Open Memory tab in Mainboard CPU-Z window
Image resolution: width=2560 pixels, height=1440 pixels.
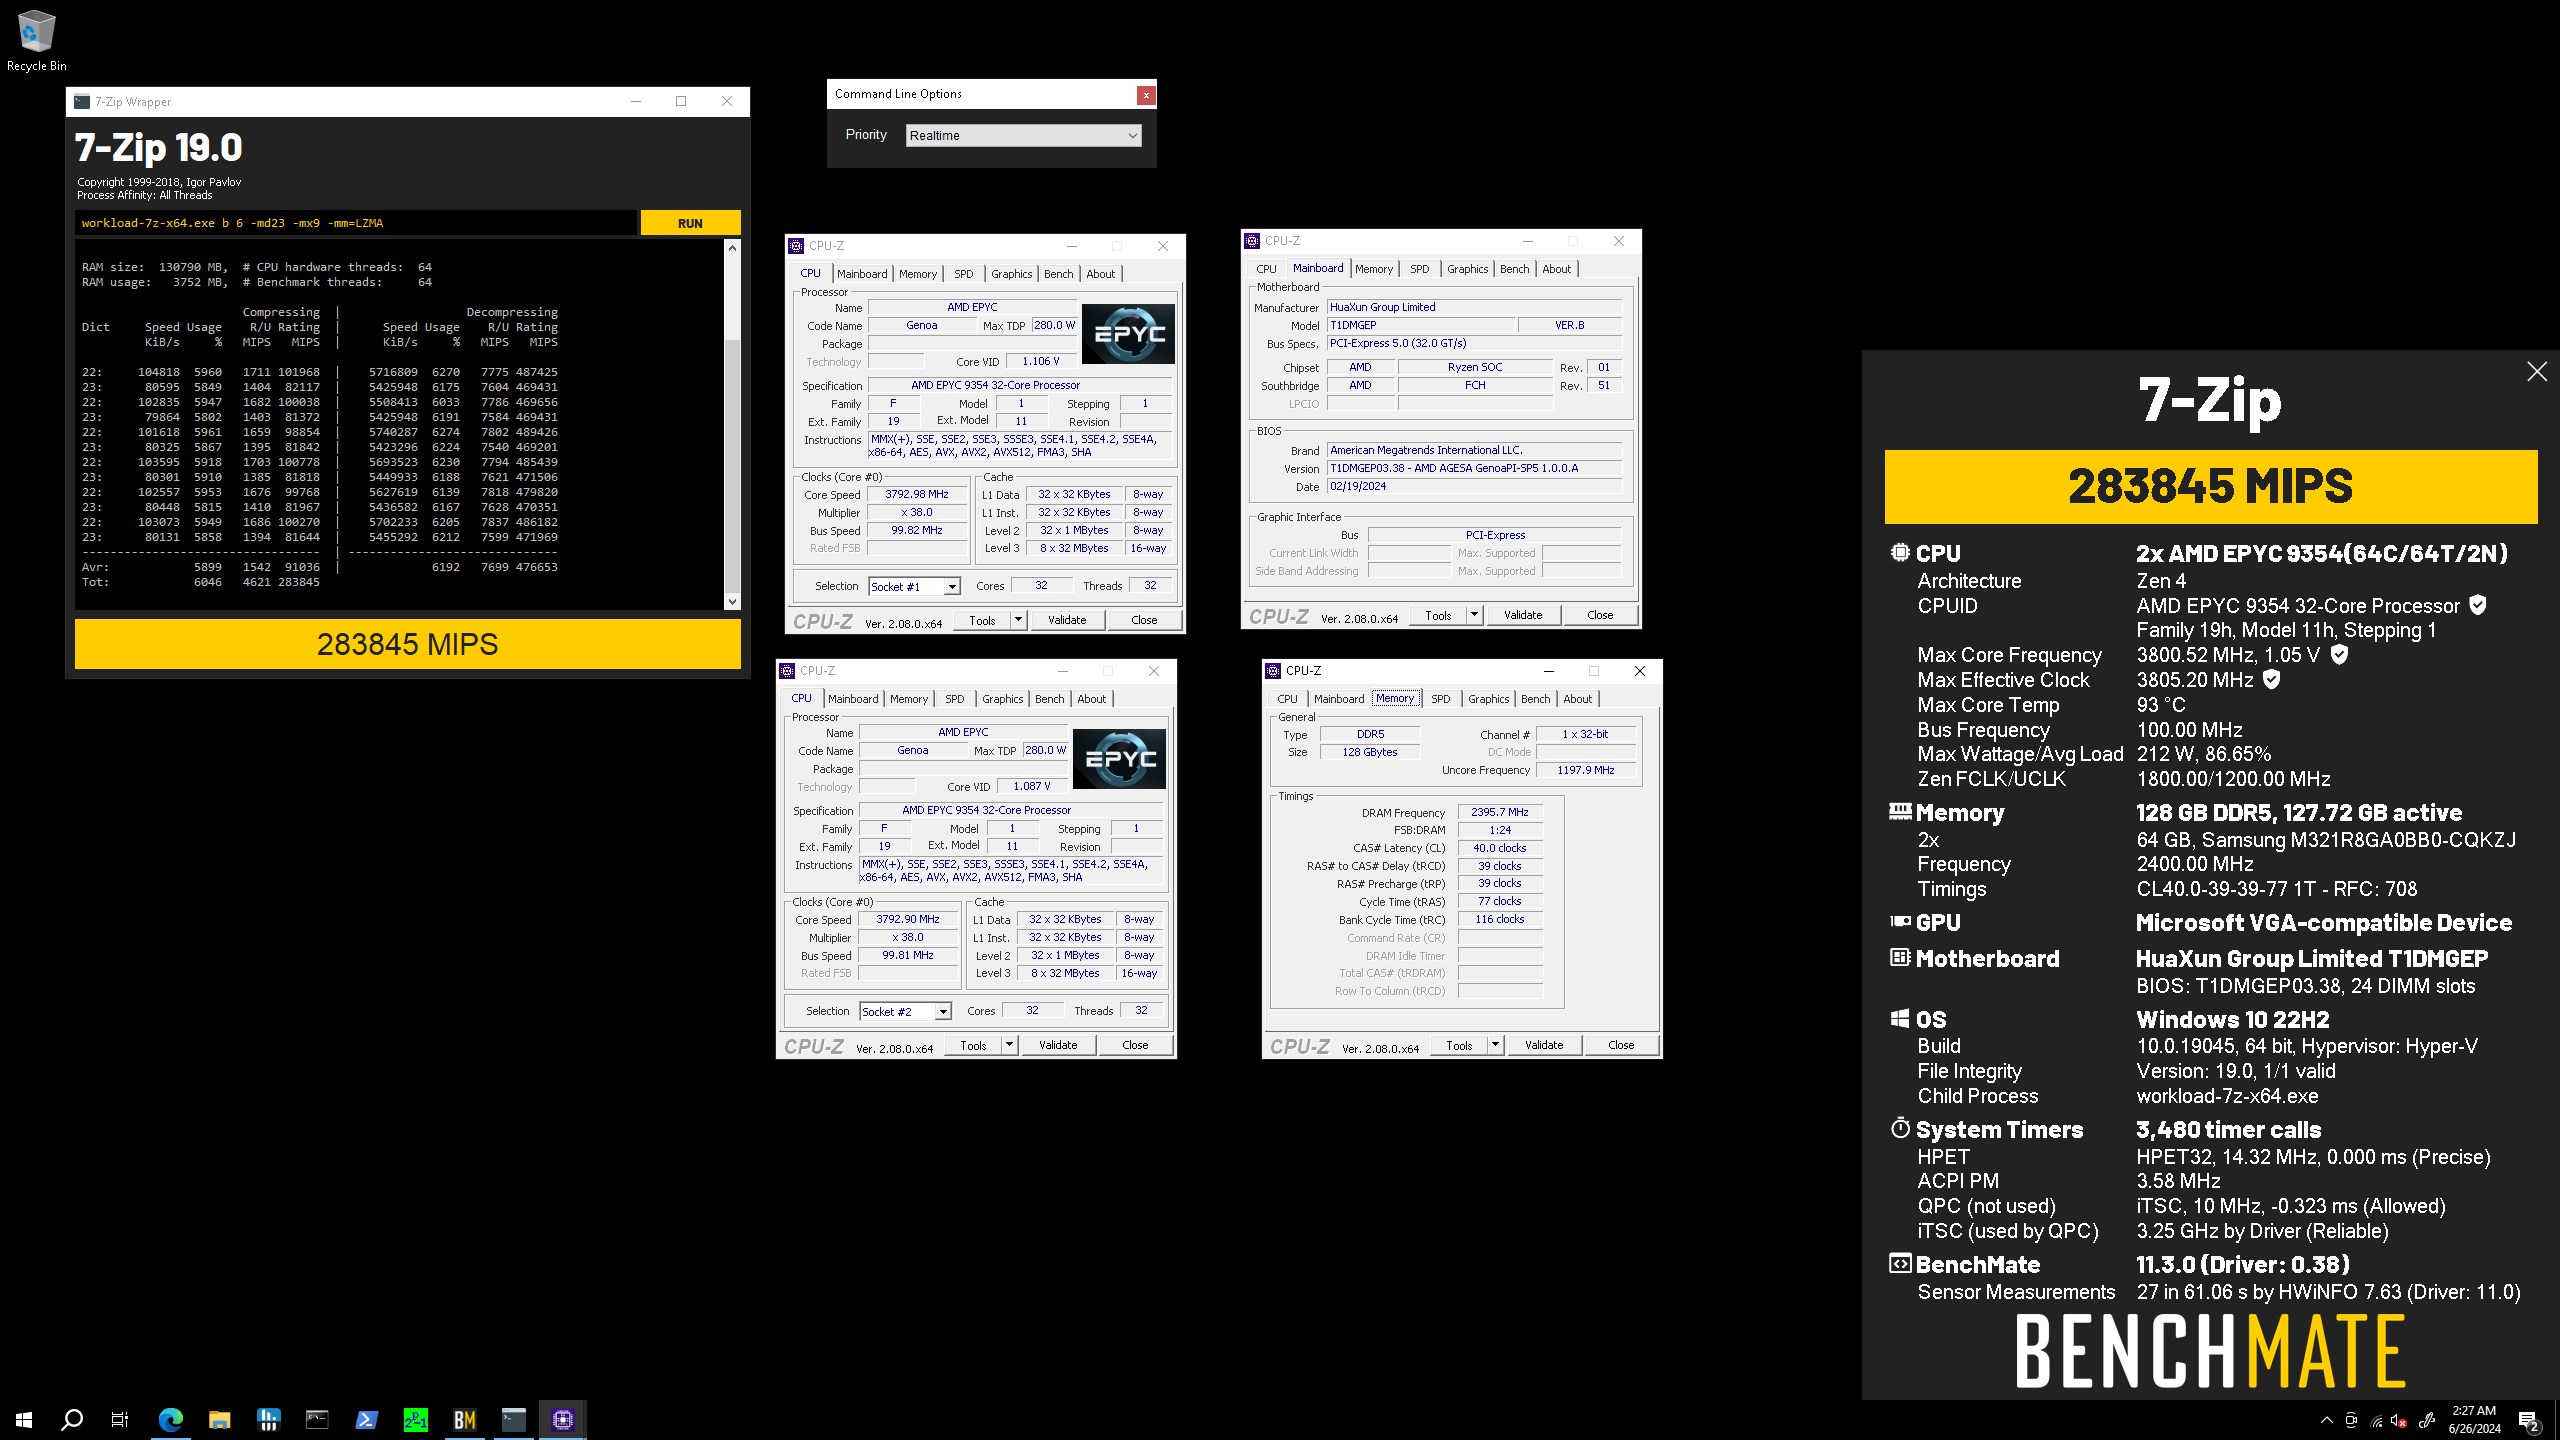1374,269
